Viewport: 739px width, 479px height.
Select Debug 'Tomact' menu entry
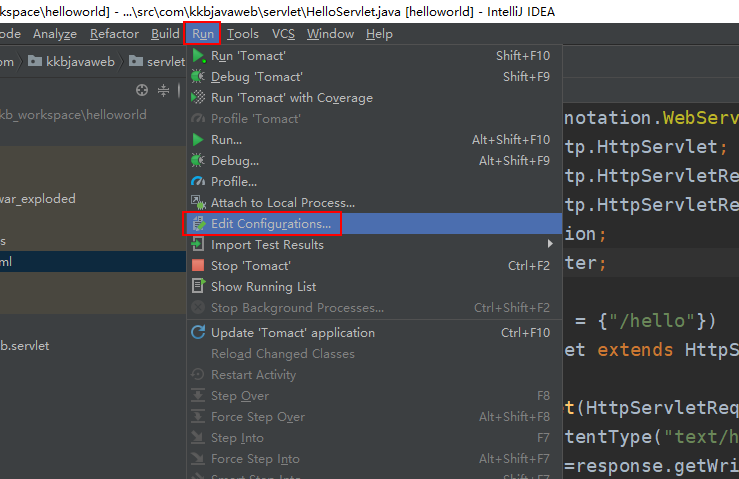[x=375, y=76]
